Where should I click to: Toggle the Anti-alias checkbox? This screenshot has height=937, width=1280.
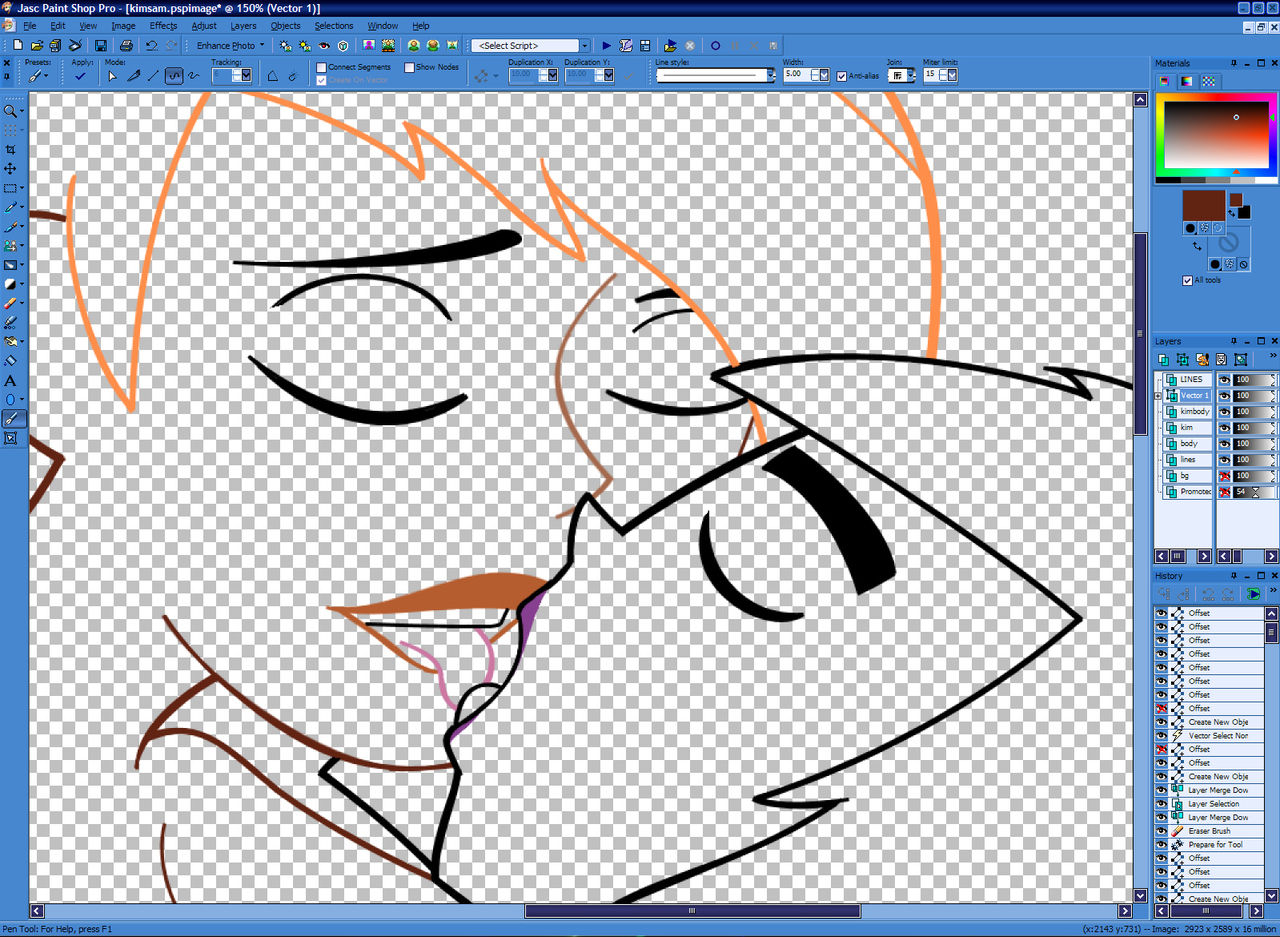(x=842, y=76)
